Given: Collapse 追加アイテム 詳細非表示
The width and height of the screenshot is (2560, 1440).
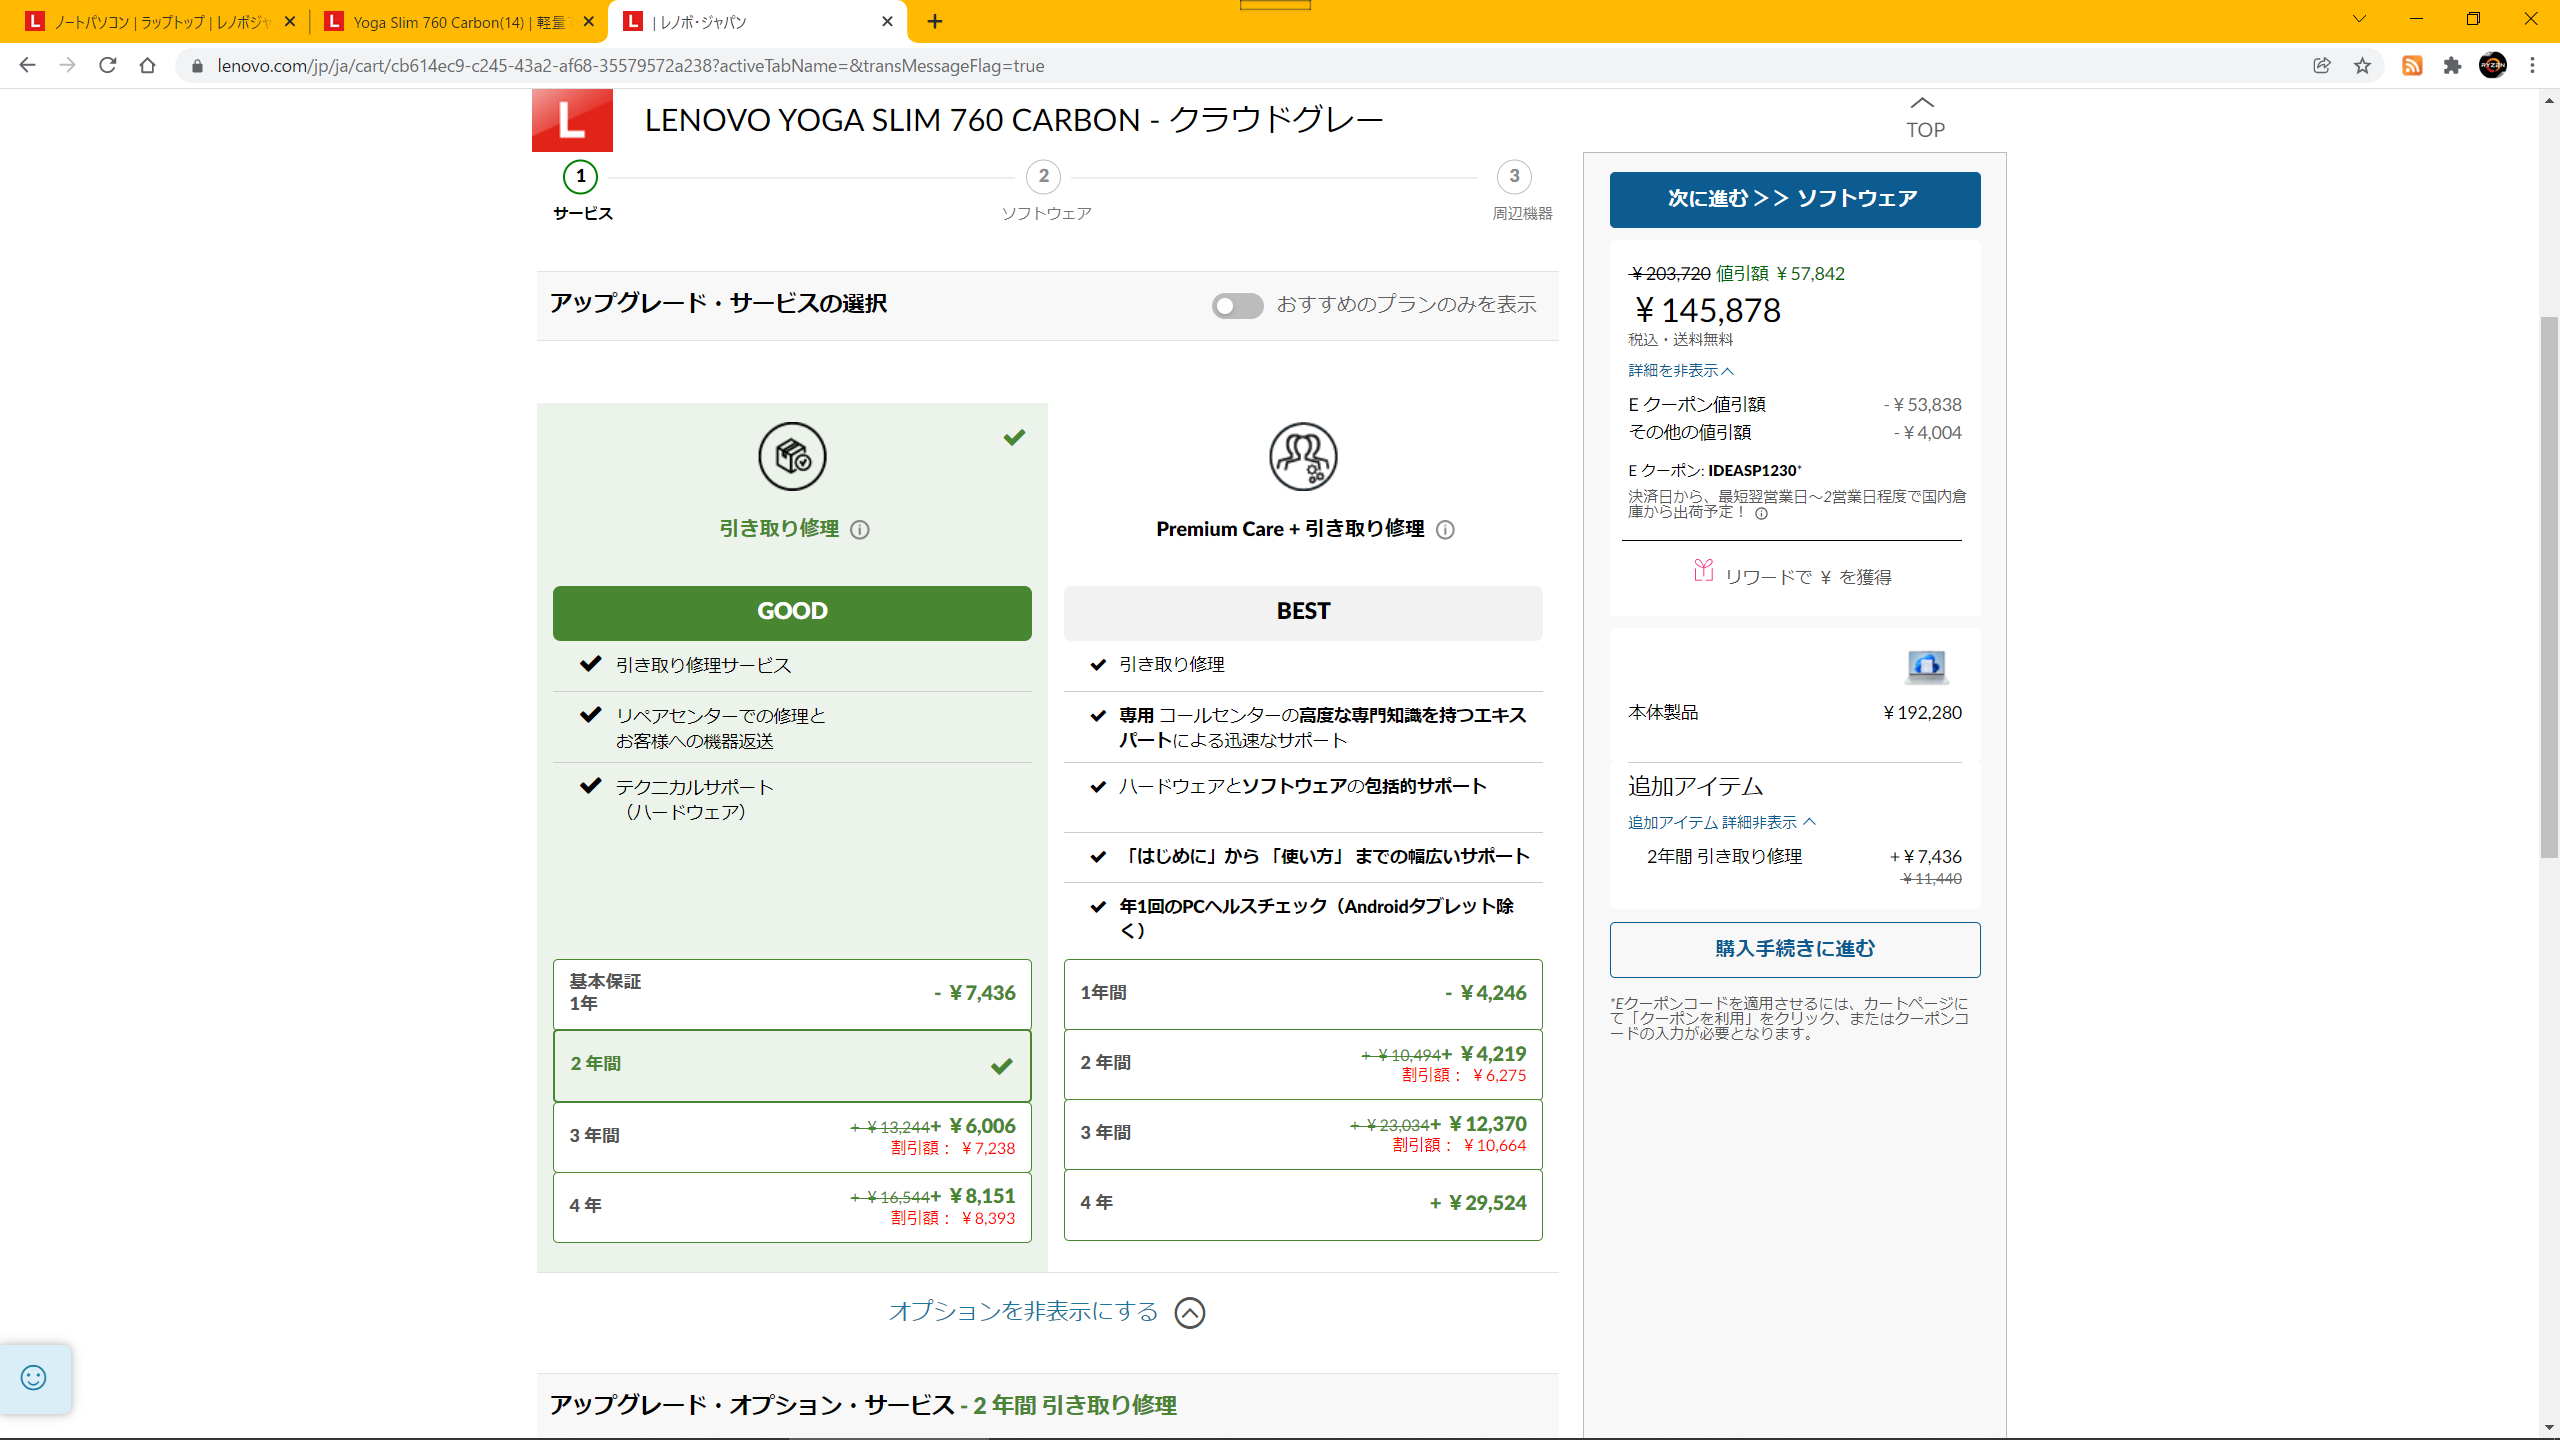Looking at the screenshot, I should coord(1721,822).
